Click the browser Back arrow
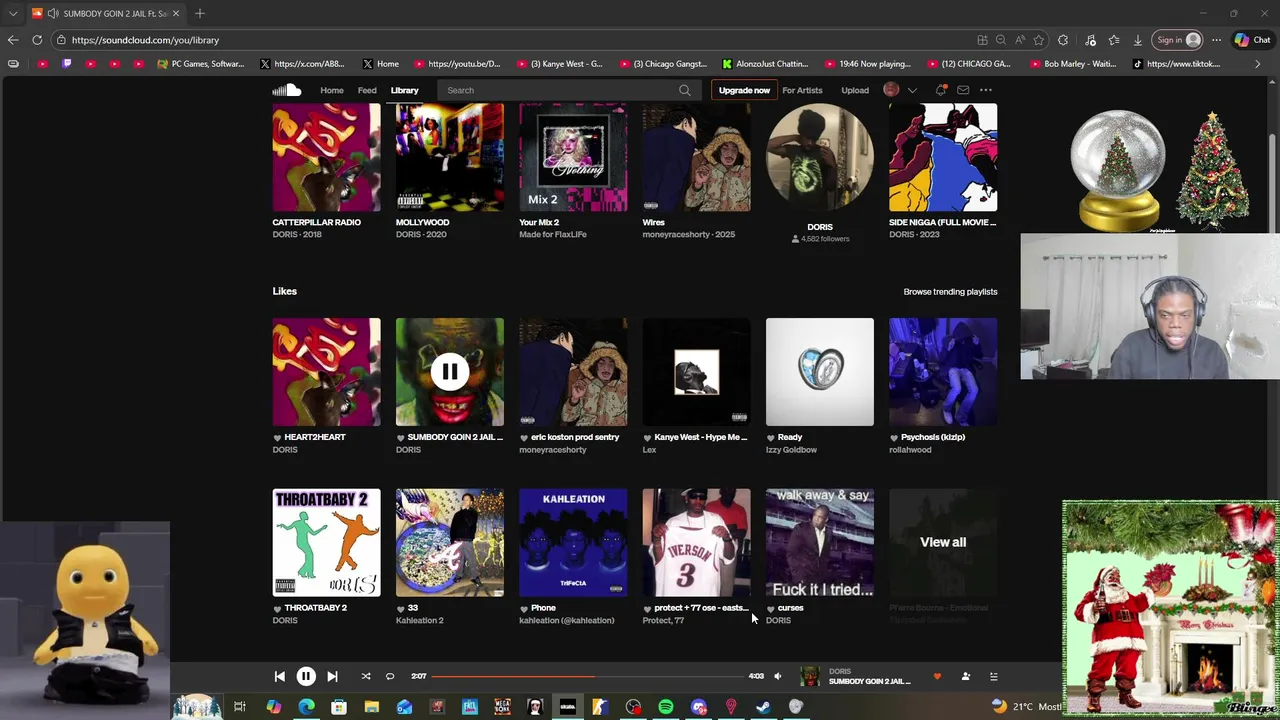The image size is (1280, 720). coord(13,40)
